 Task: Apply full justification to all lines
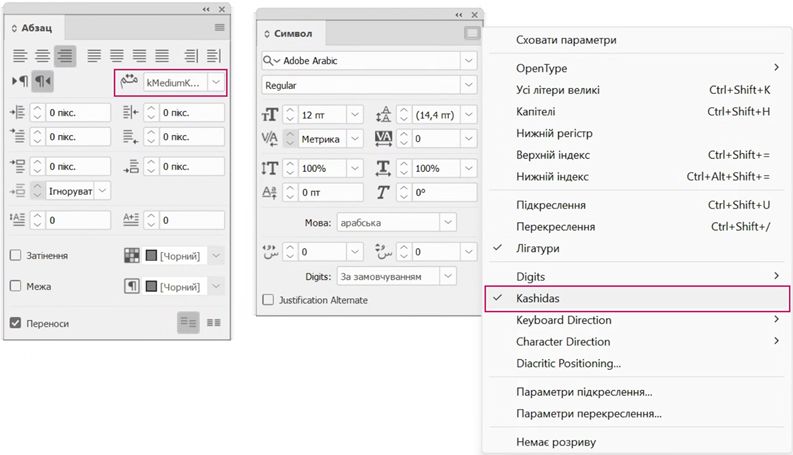click(x=162, y=56)
